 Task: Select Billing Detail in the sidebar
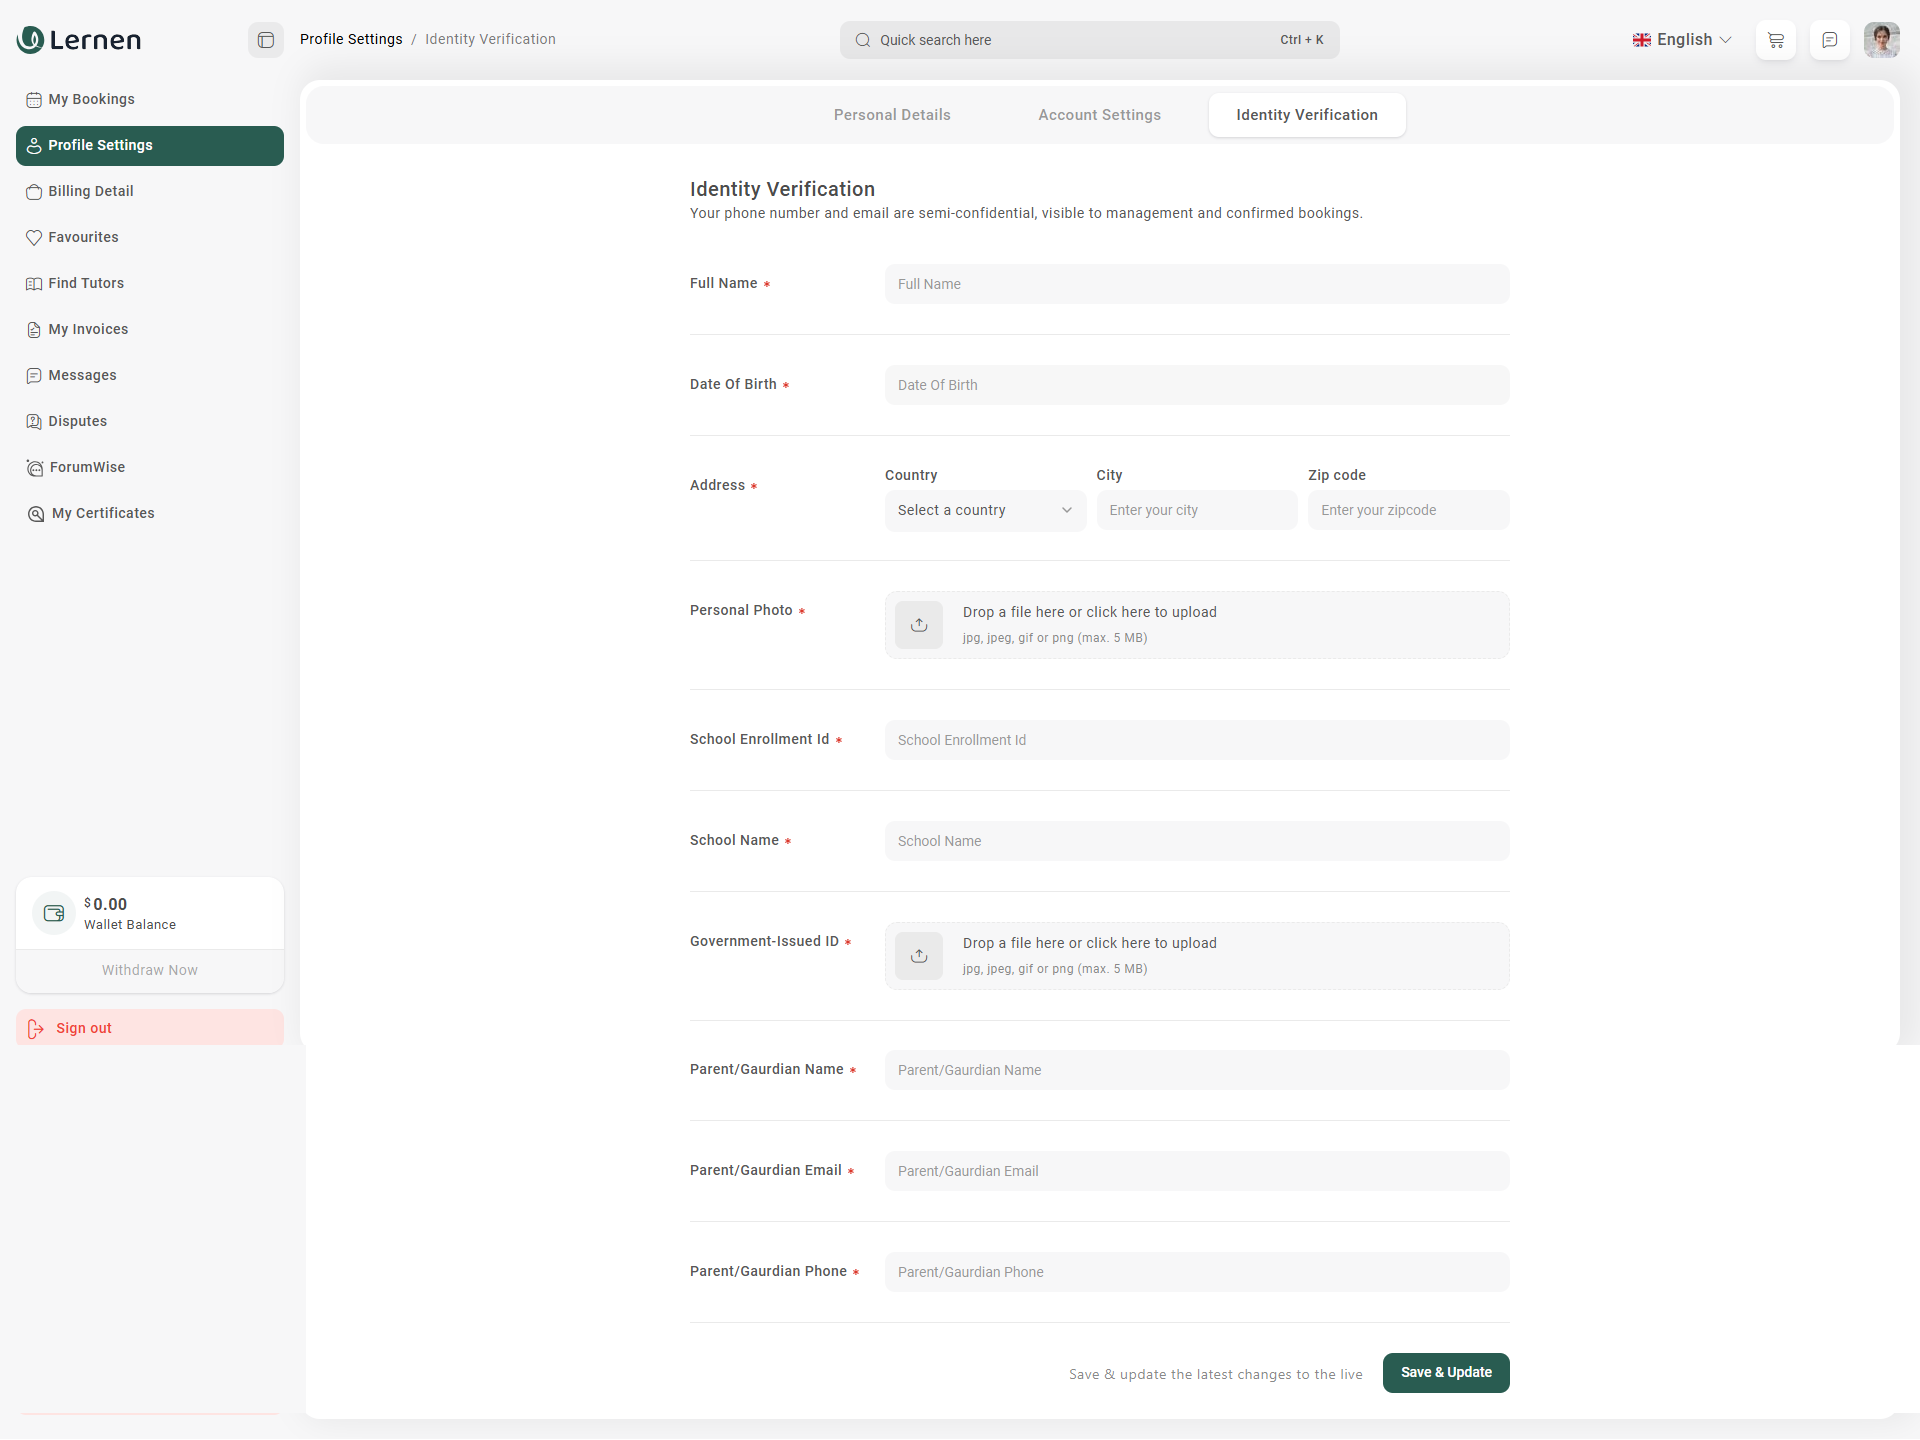91,191
